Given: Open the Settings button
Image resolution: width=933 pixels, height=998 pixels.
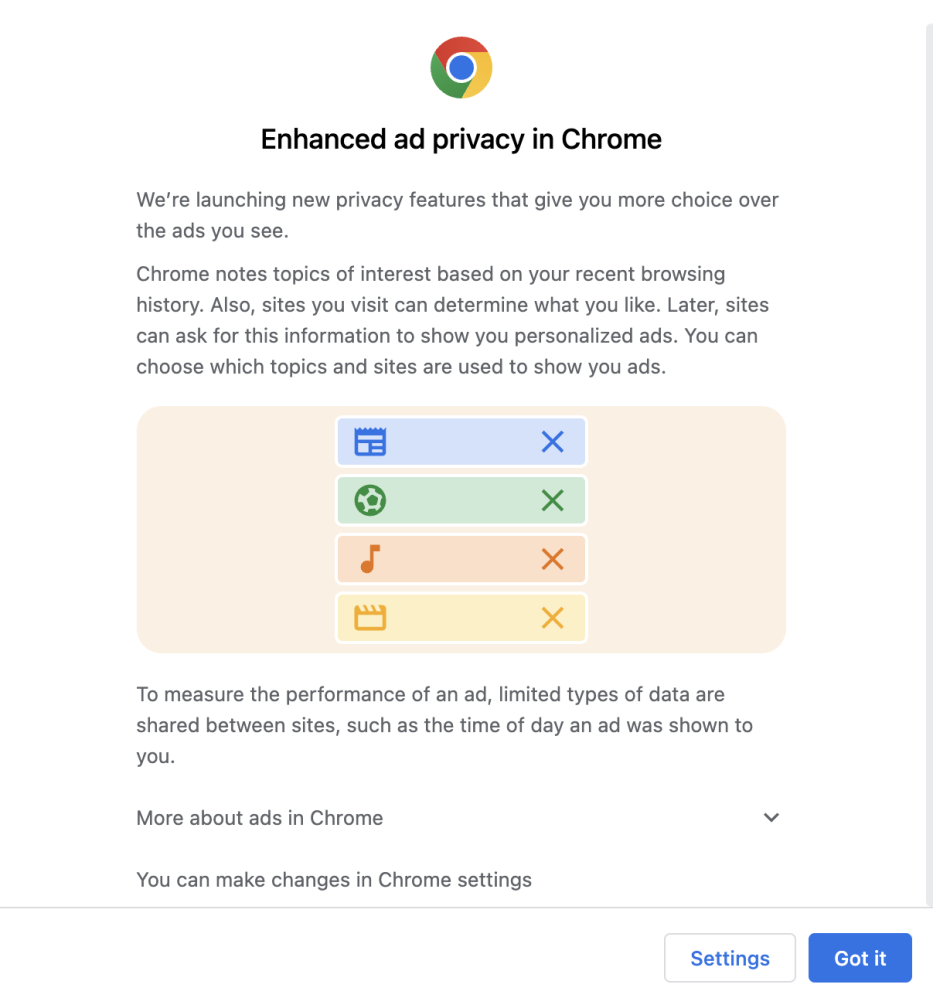Looking at the screenshot, I should [x=730, y=958].
